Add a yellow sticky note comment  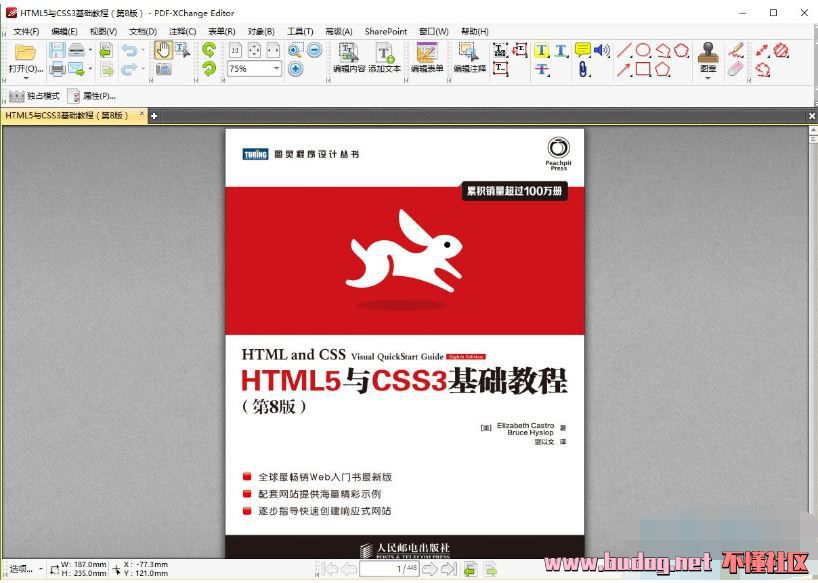583,50
